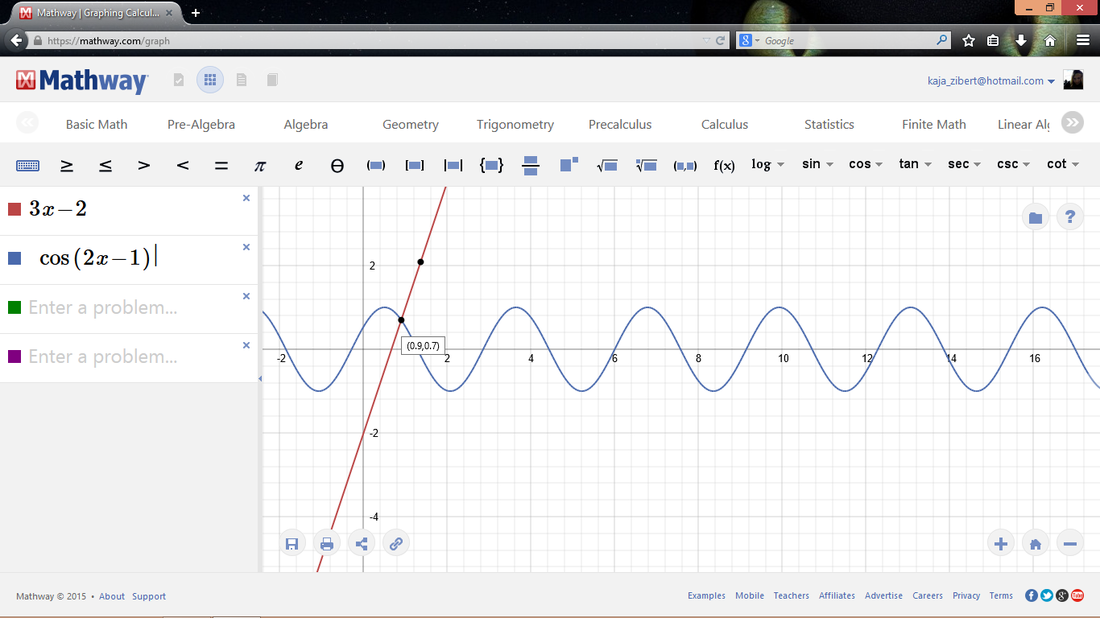Insert the fraction template

point(531,165)
